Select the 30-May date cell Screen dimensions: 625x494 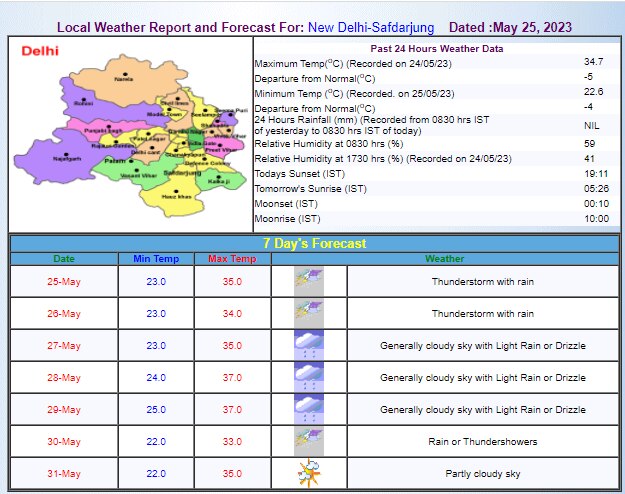[64, 441]
